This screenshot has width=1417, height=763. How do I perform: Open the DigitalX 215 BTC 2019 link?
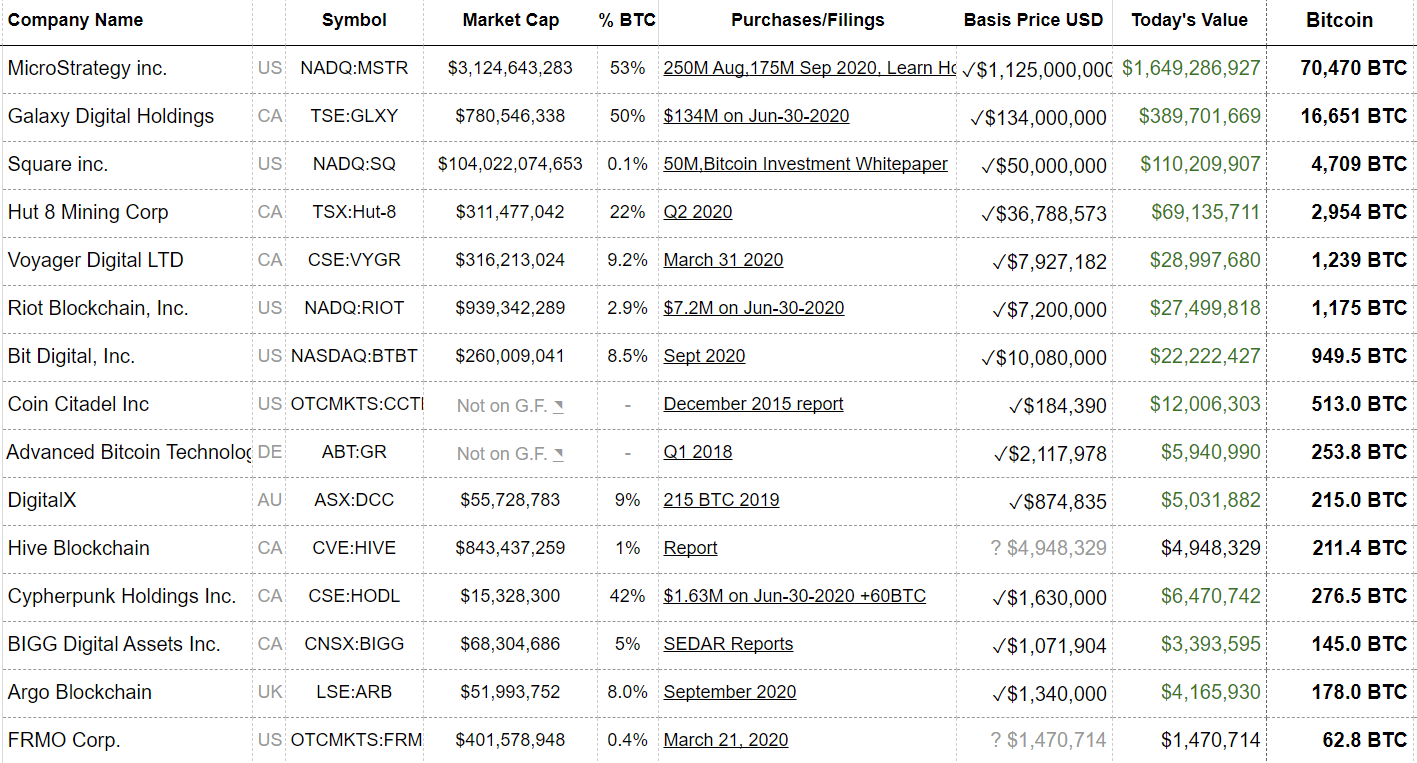(721, 500)
